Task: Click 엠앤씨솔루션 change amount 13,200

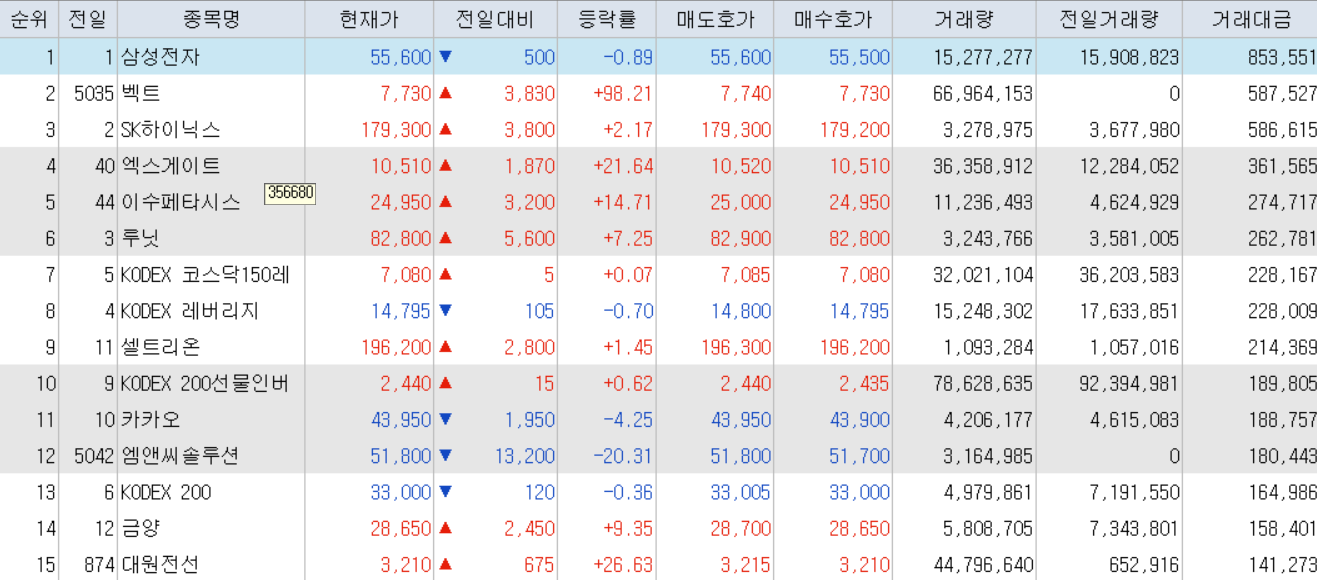Action: pyautogui.click(x=525, y=456)
